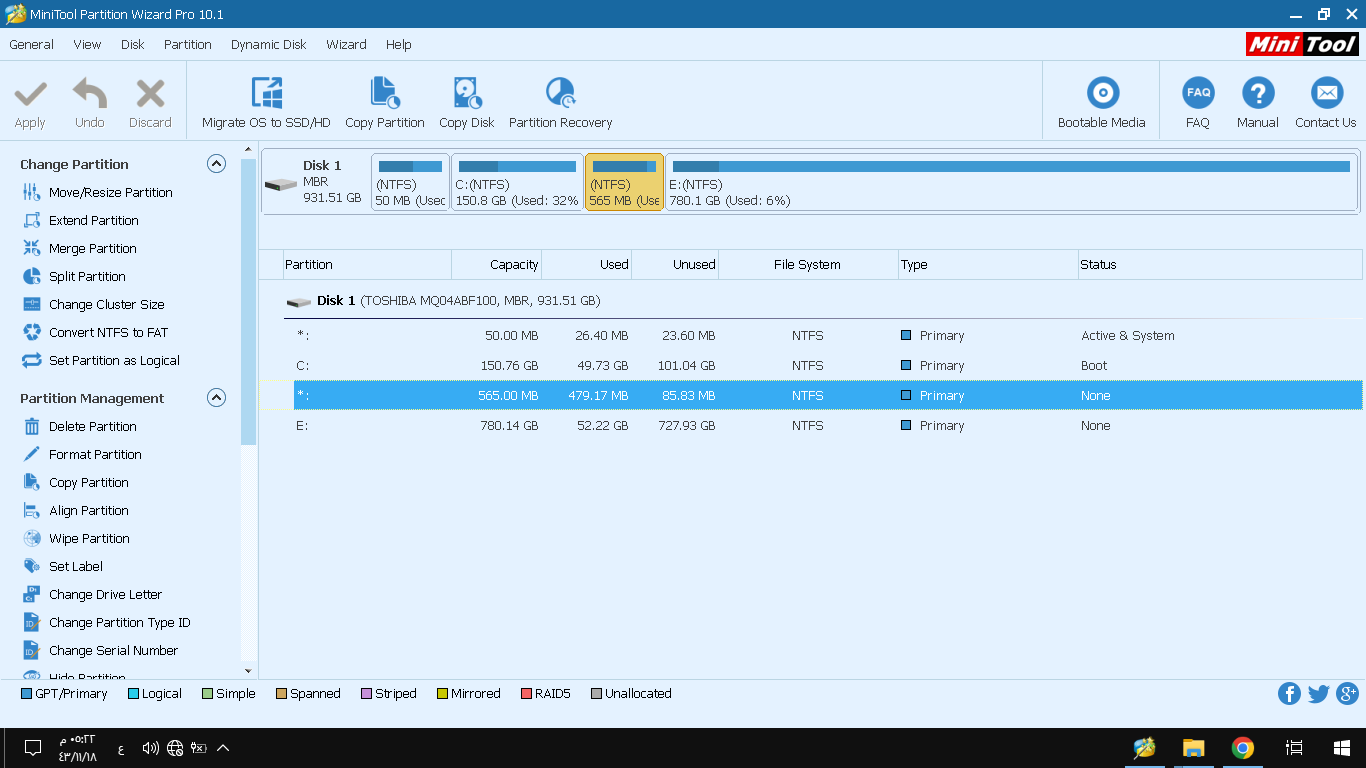The height and width of the screenshot is (768, 1366).
Task: Open the Manual help icon
Action: coord(1258,93)
